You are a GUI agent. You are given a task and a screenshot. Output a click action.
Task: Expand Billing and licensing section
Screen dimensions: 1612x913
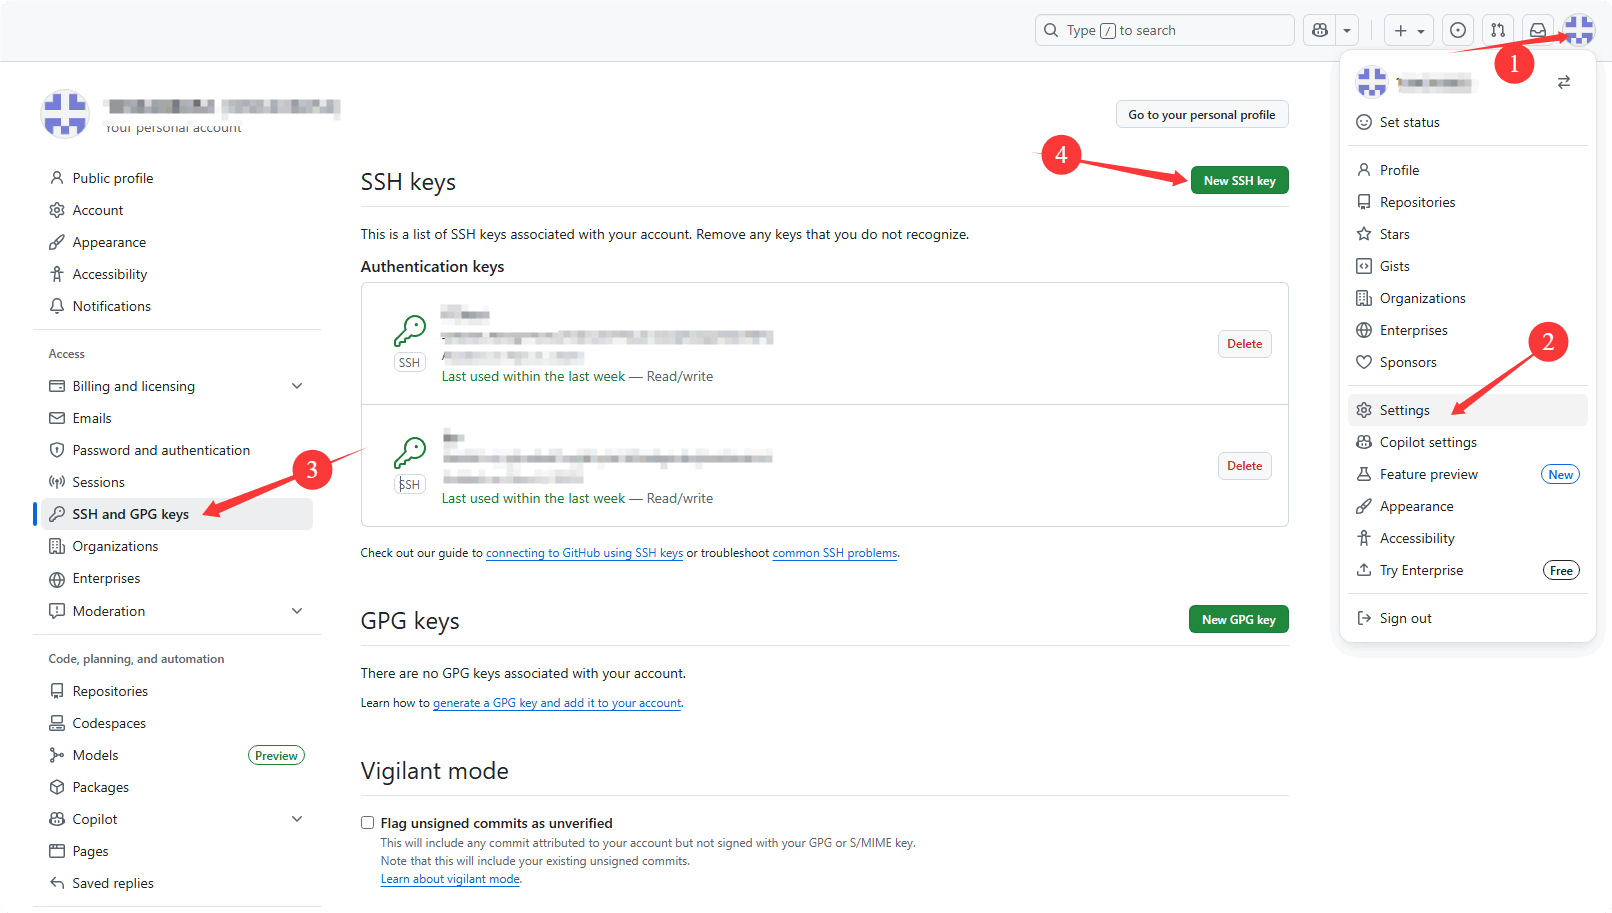[x=297, y=386]
